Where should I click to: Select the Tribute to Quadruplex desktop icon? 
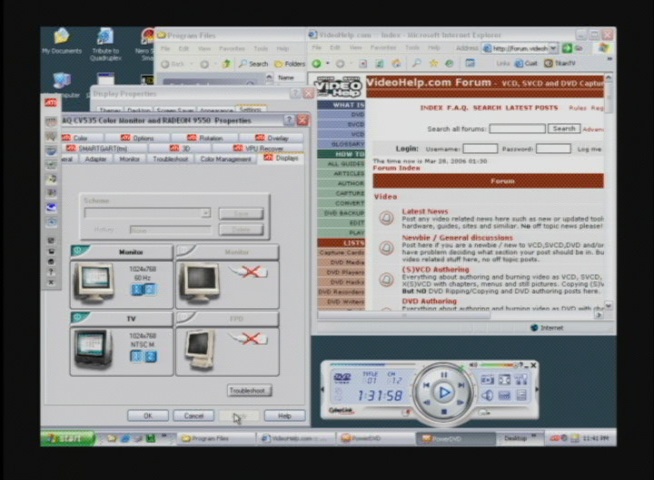point(105,44)
